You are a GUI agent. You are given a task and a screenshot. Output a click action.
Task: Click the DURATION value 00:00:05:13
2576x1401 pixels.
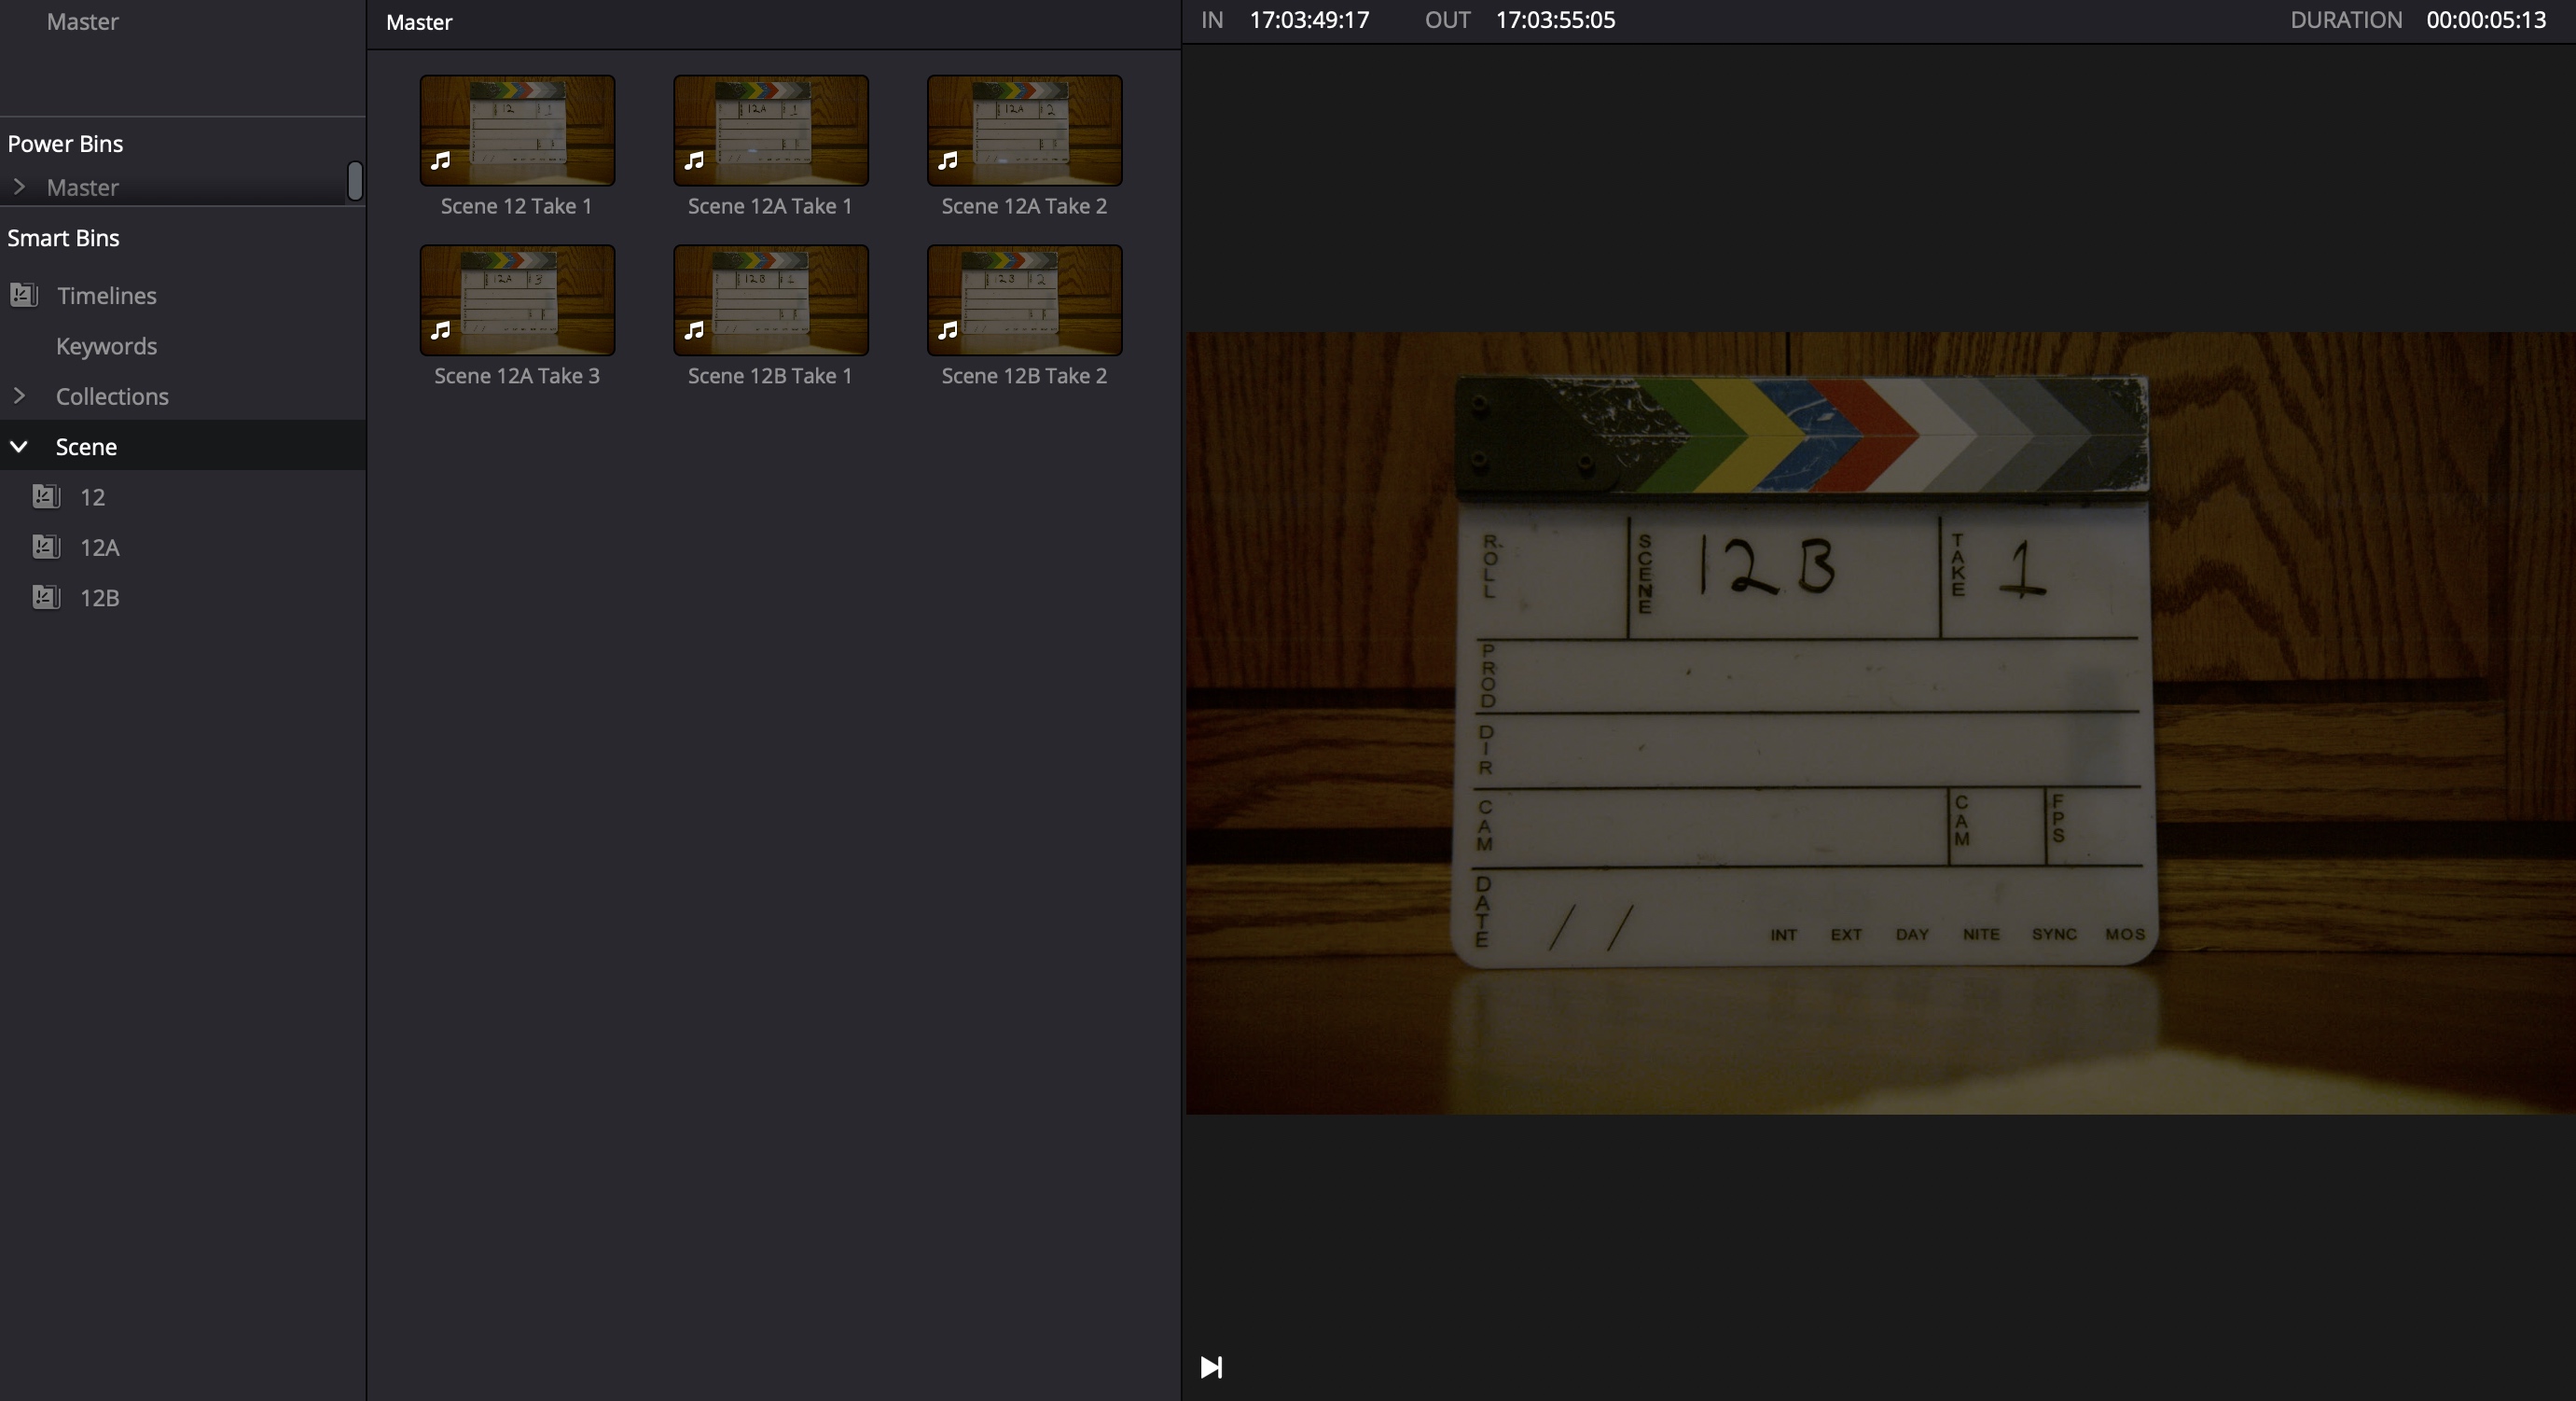click(x=2486, y=20)
